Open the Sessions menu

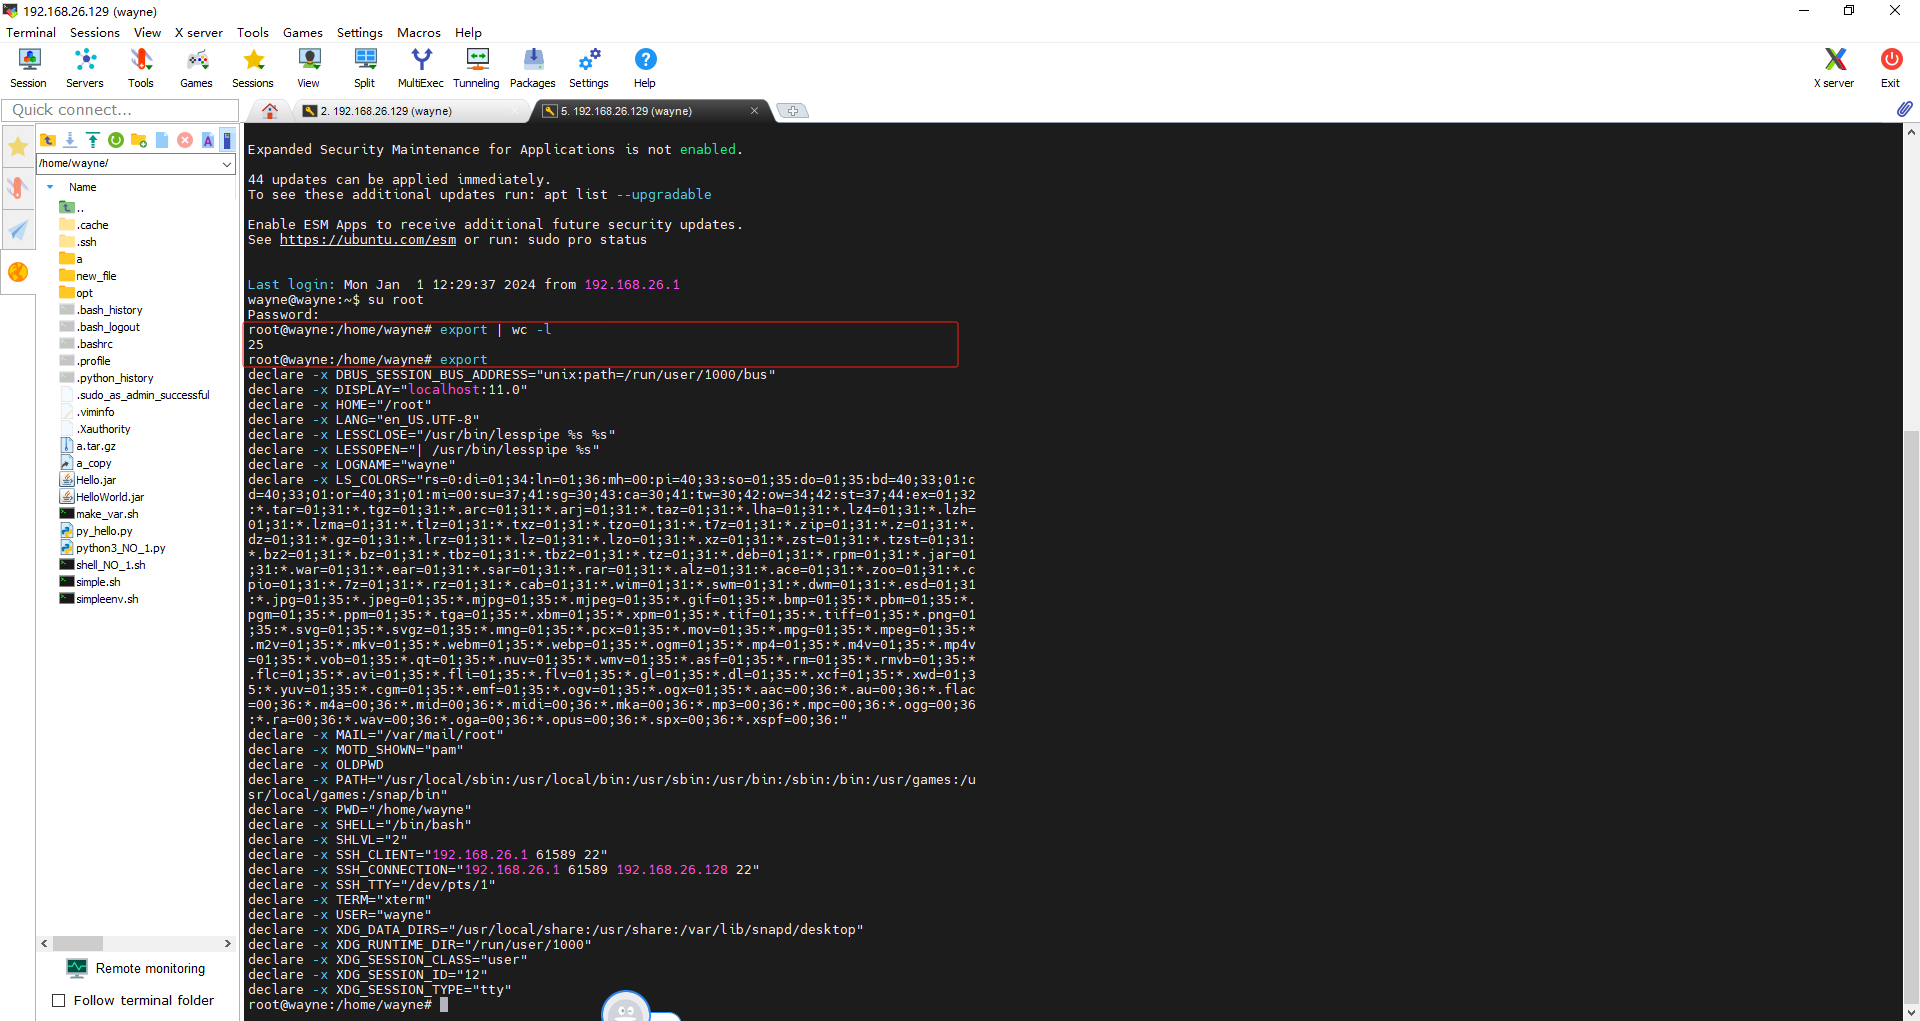pyautogui.click(x=95, y=32)
